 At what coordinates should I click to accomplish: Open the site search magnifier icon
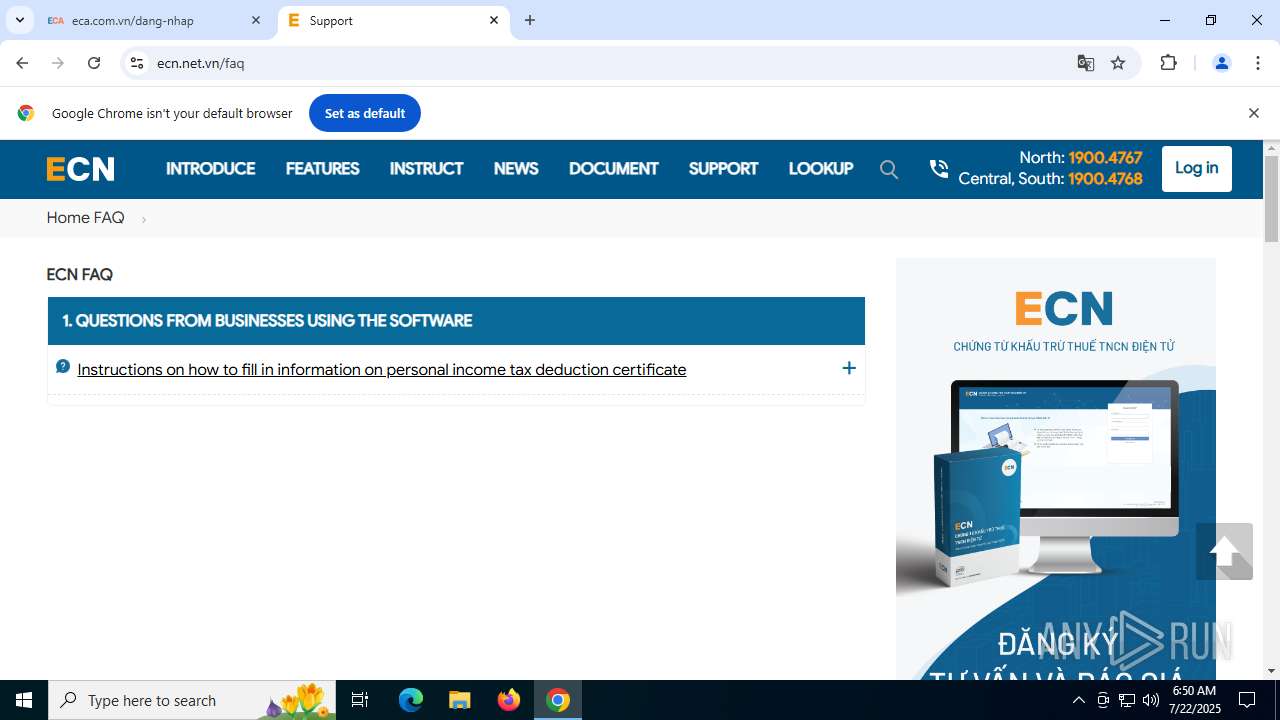coord(889,169)
